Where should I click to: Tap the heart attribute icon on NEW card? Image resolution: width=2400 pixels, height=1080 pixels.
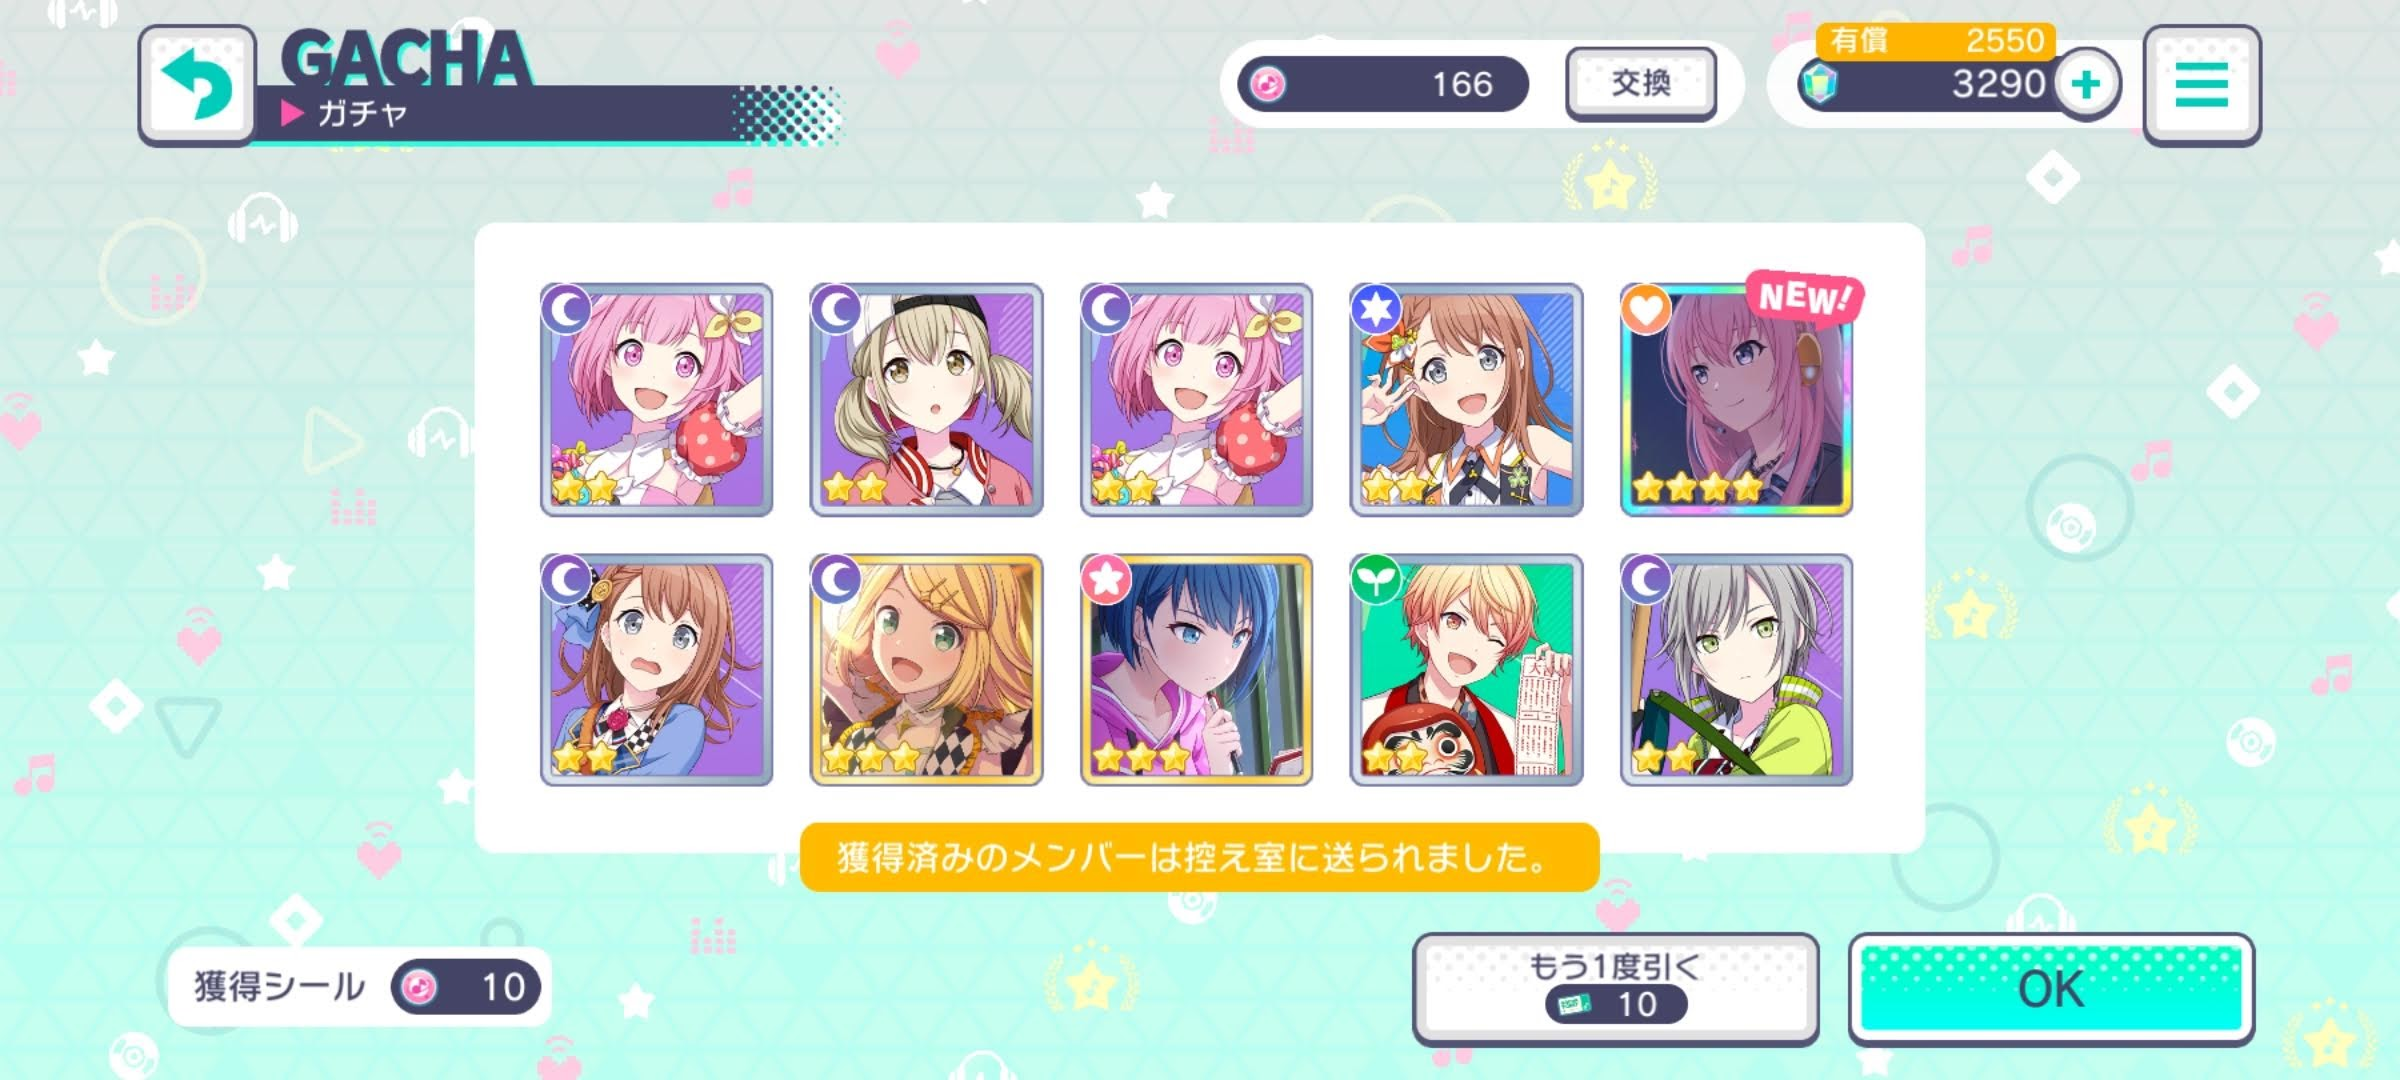click(x=1645, y=309)
